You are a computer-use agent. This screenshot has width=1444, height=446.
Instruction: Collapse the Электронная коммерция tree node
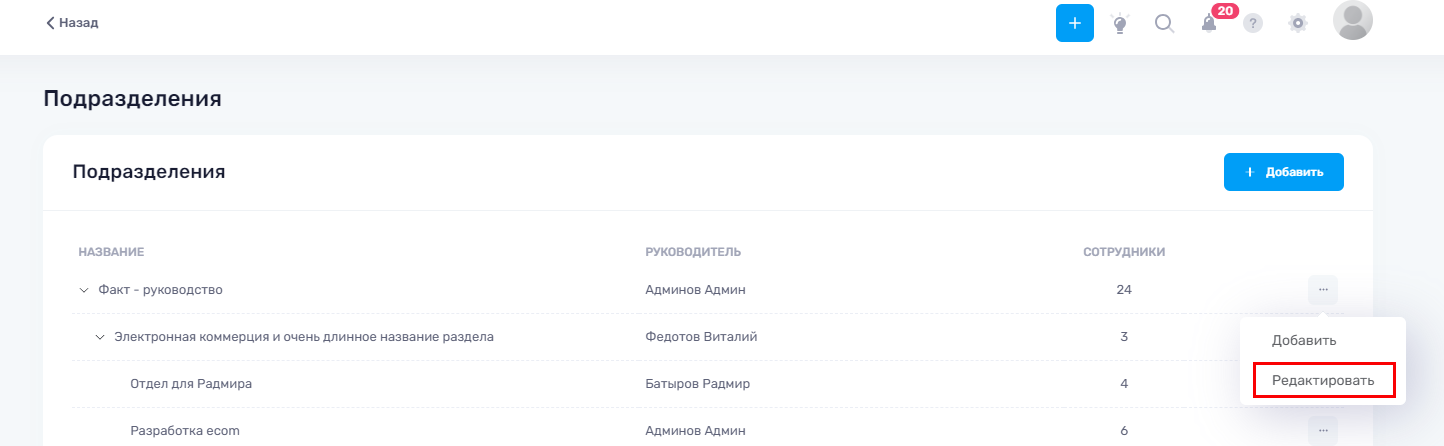100,337
